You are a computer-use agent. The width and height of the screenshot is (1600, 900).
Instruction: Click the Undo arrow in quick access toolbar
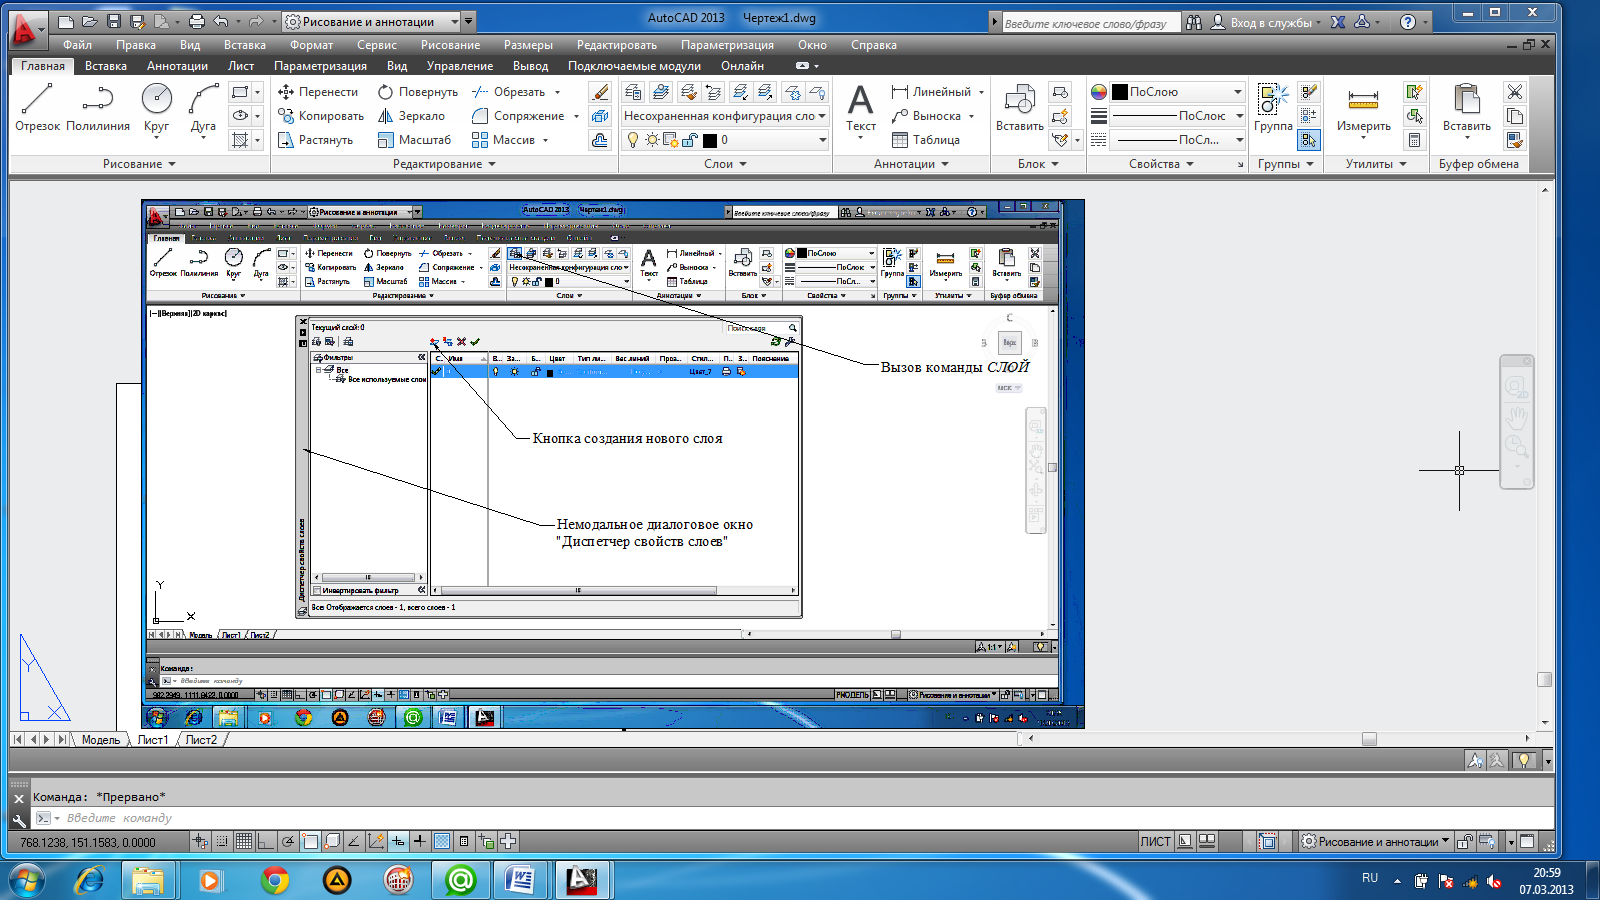pos(221,21)
